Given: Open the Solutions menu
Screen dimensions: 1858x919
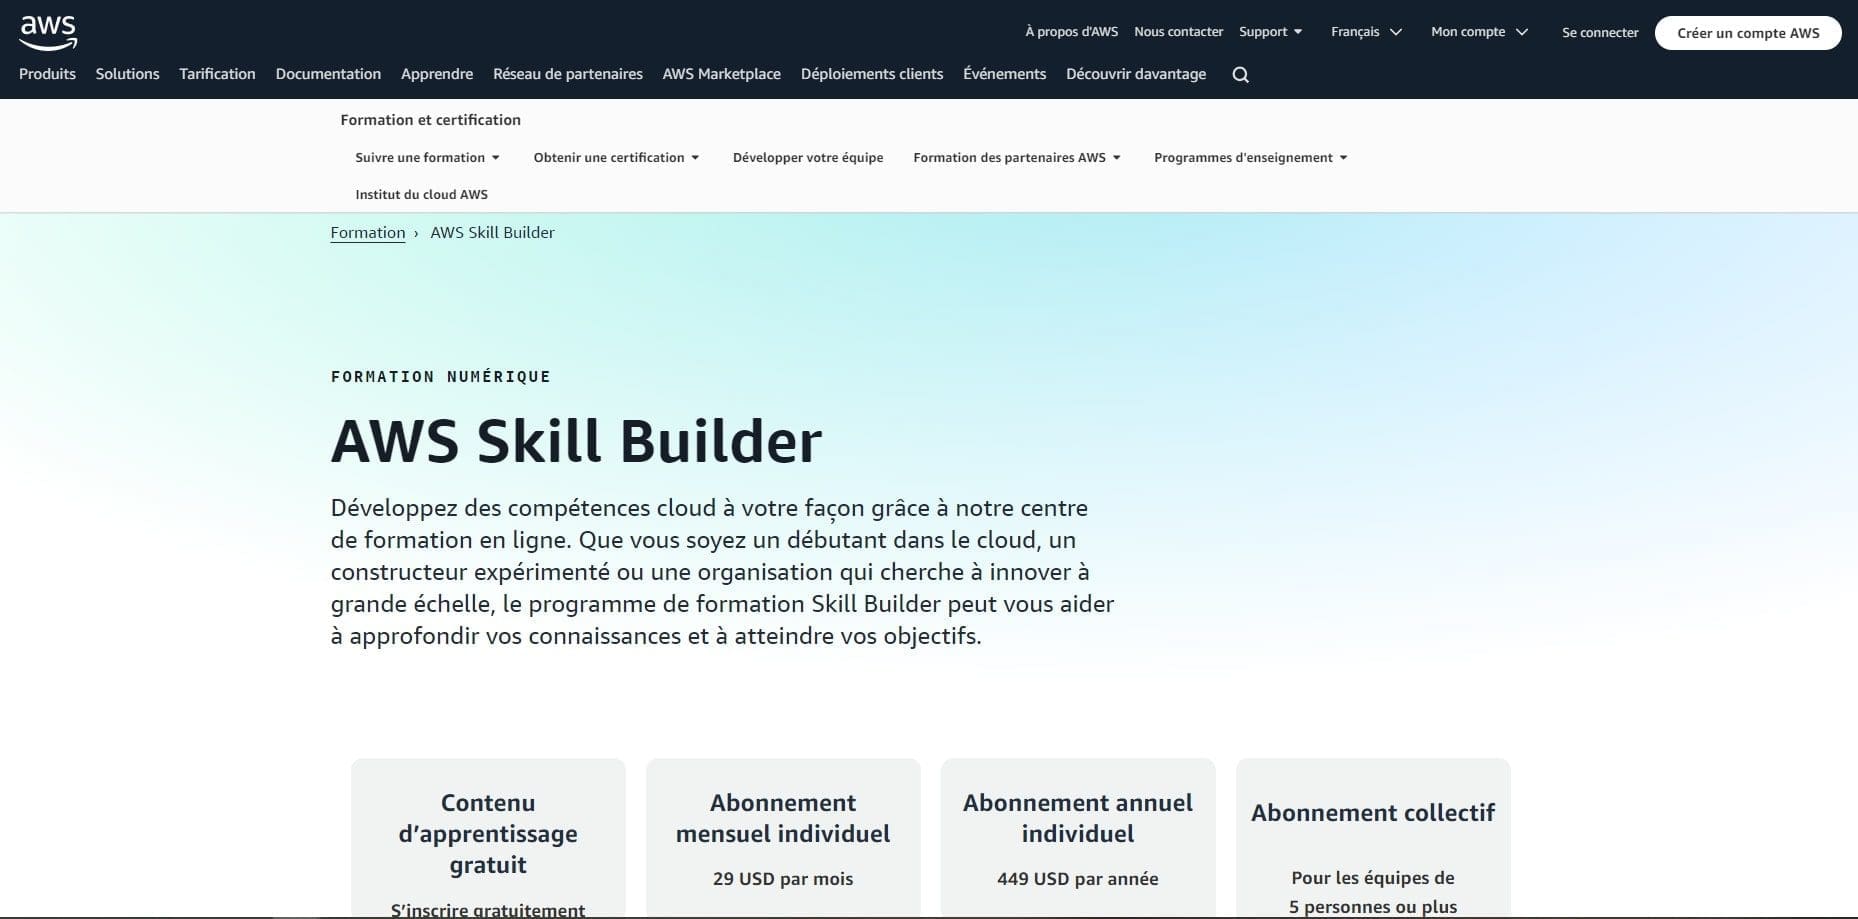Looking at the screenshot, I should click(x=127, y=74).
